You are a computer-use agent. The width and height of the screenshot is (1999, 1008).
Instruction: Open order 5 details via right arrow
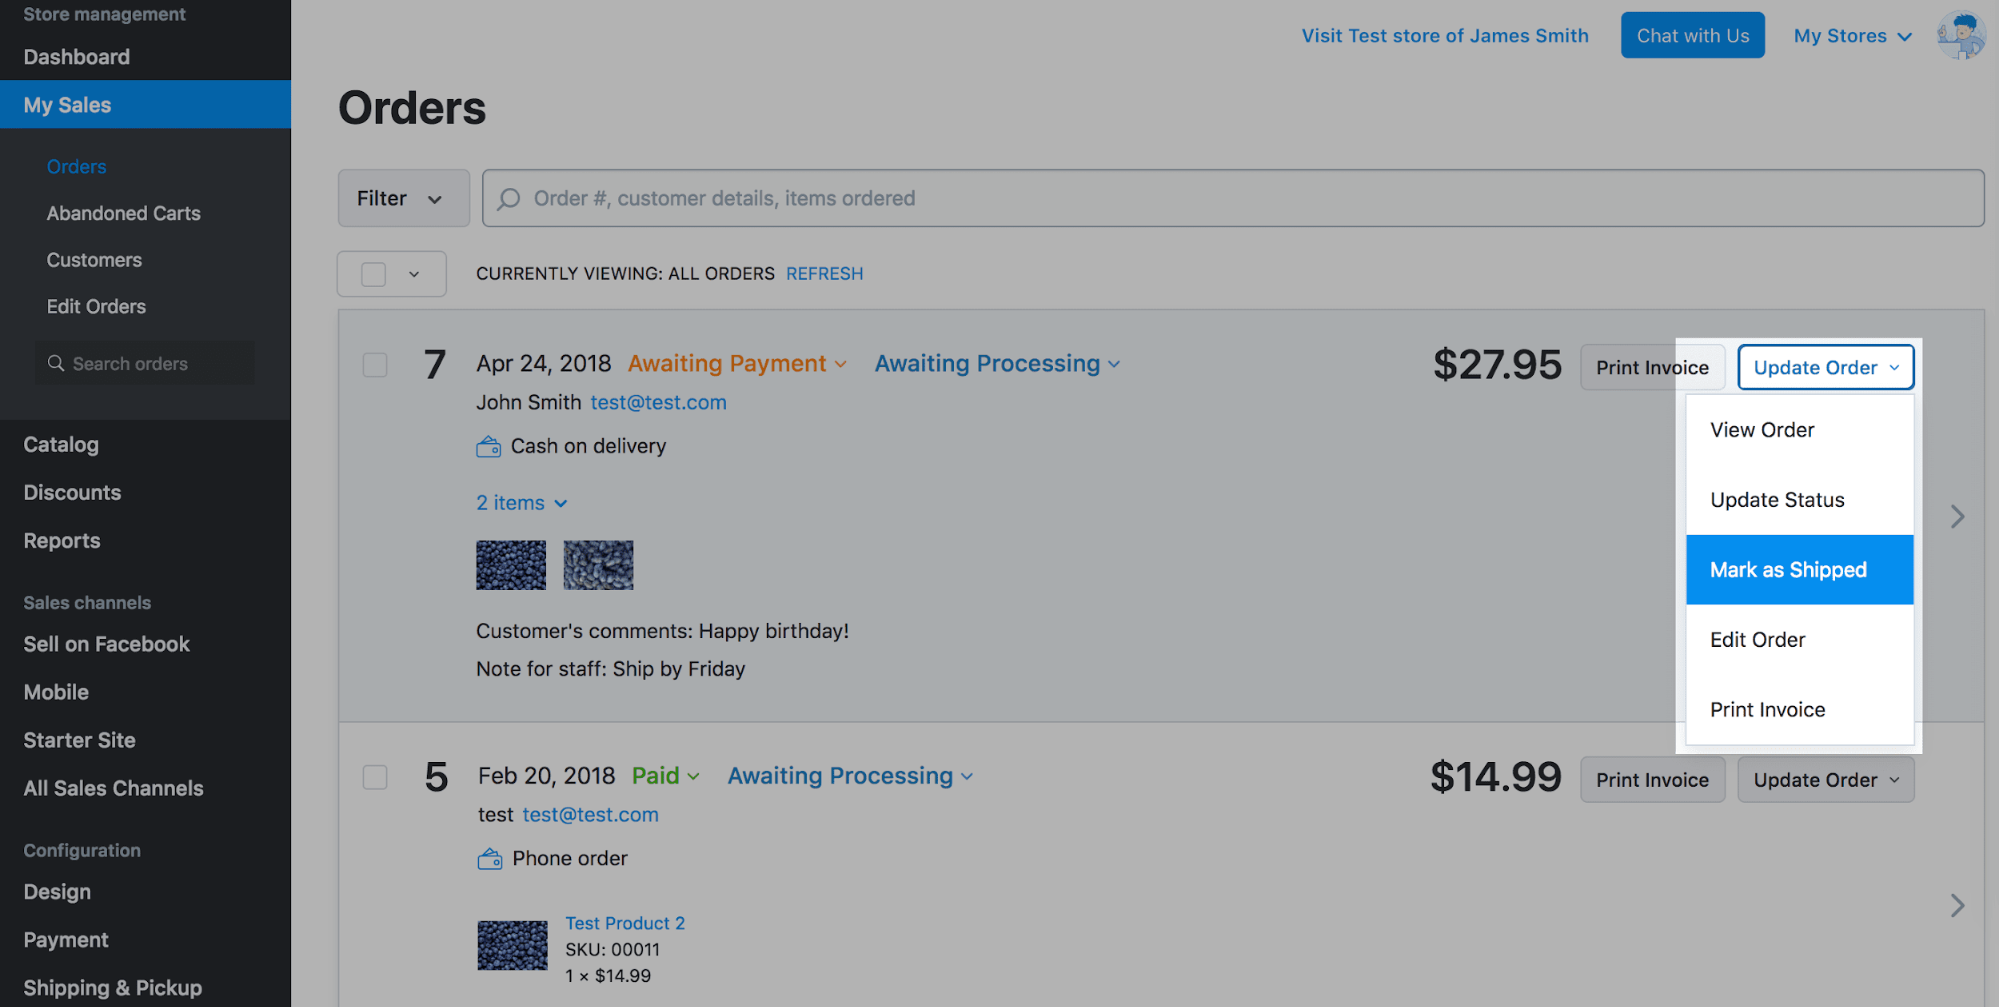[1956, 905]
